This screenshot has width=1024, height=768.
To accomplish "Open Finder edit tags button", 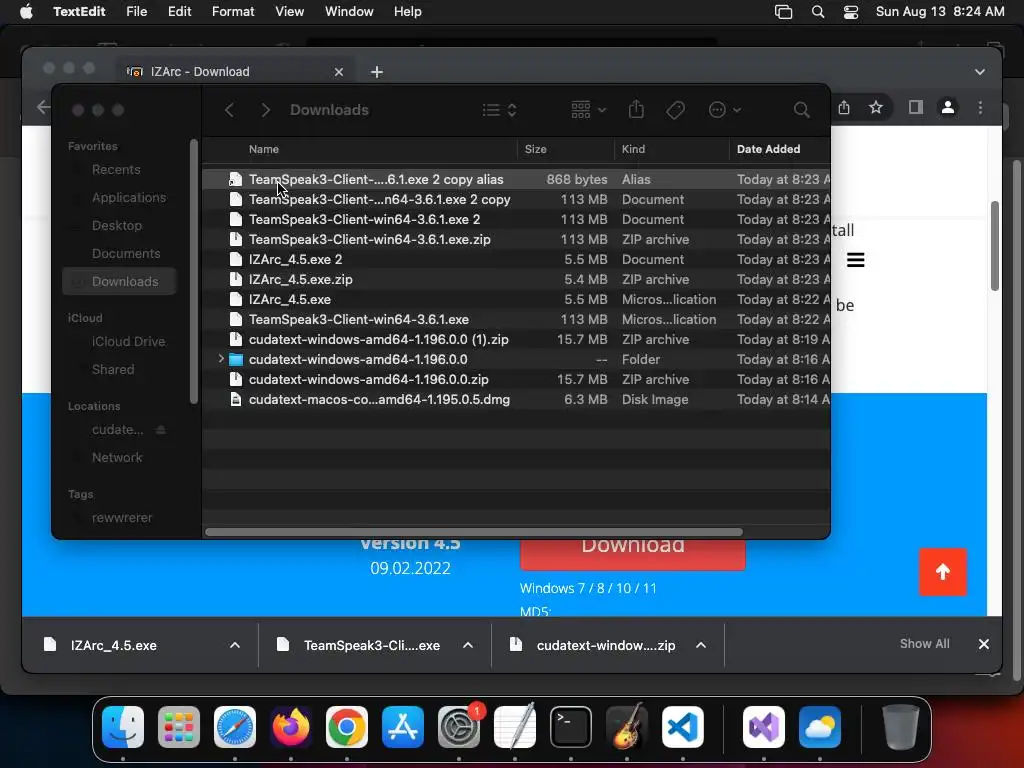I will (675, 110).
